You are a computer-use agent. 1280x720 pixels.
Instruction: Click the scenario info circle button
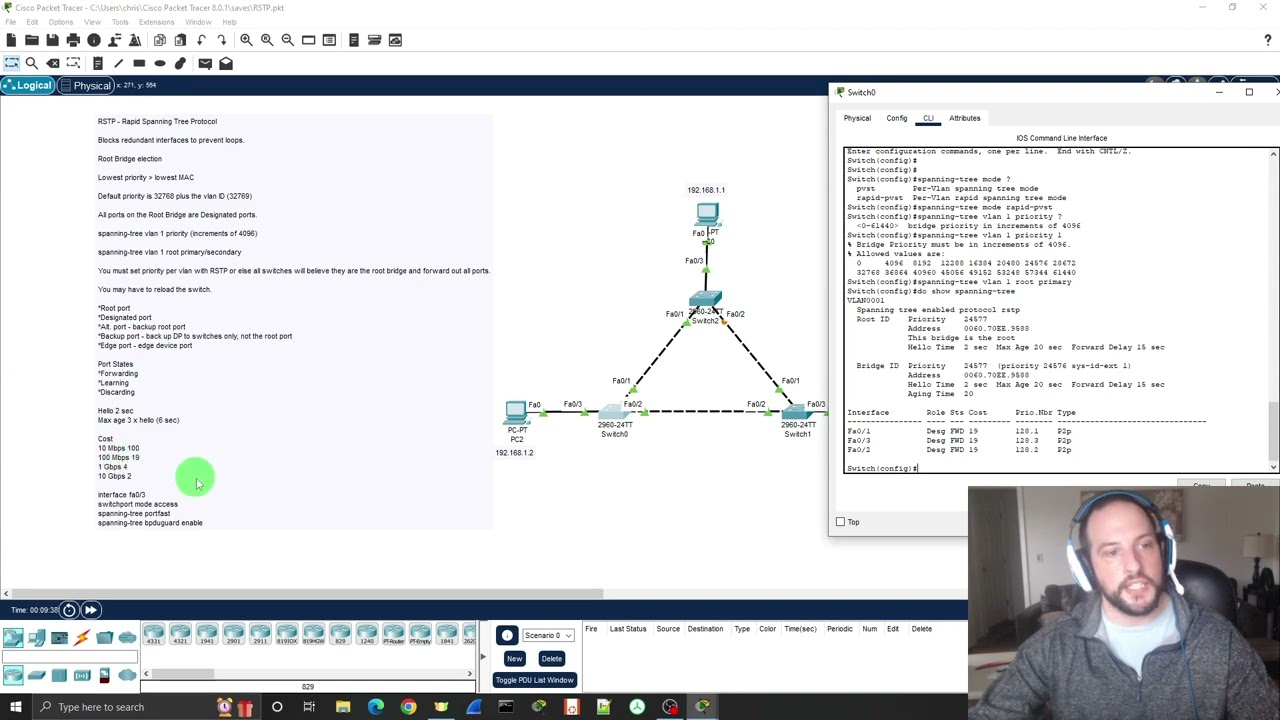click(507, 636)
